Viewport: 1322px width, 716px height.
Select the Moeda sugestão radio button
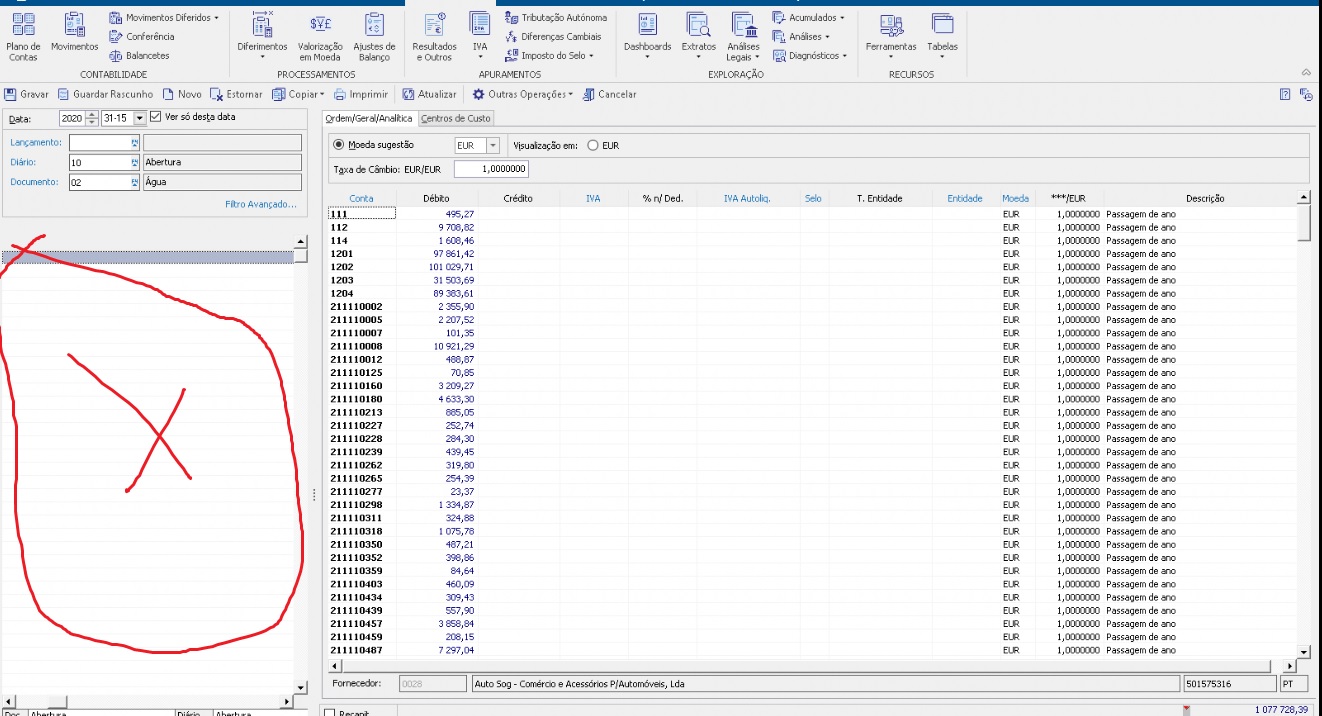pos(339,145)
